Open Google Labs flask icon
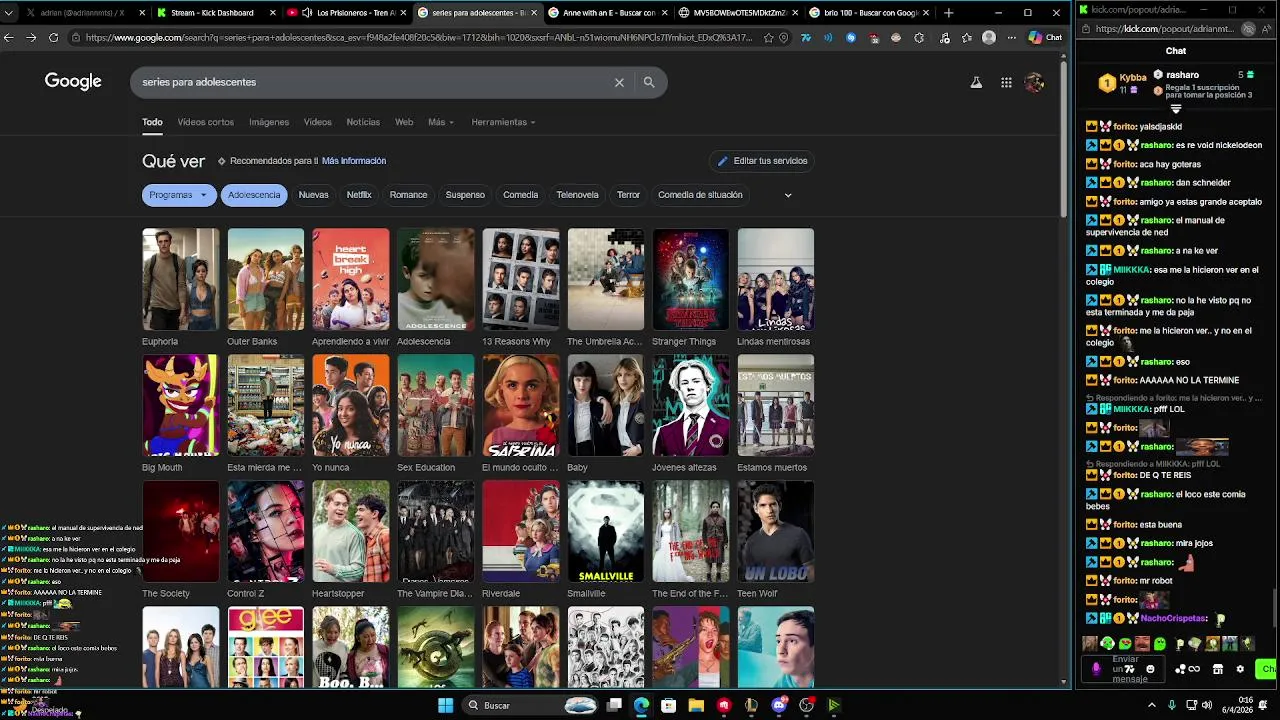The height and width of the screenshot is (720, 1280). [x=976, y=82]
